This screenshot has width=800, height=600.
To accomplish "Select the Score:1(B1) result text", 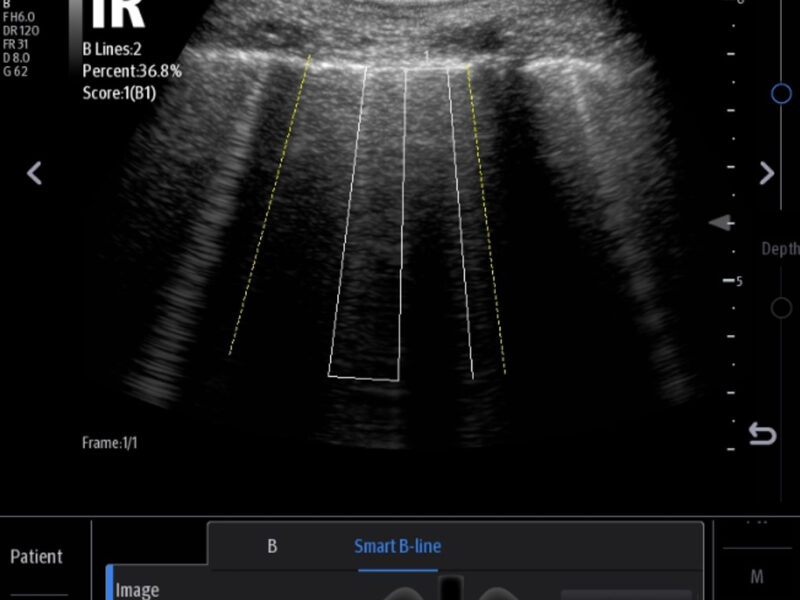I will pos(119,94).
